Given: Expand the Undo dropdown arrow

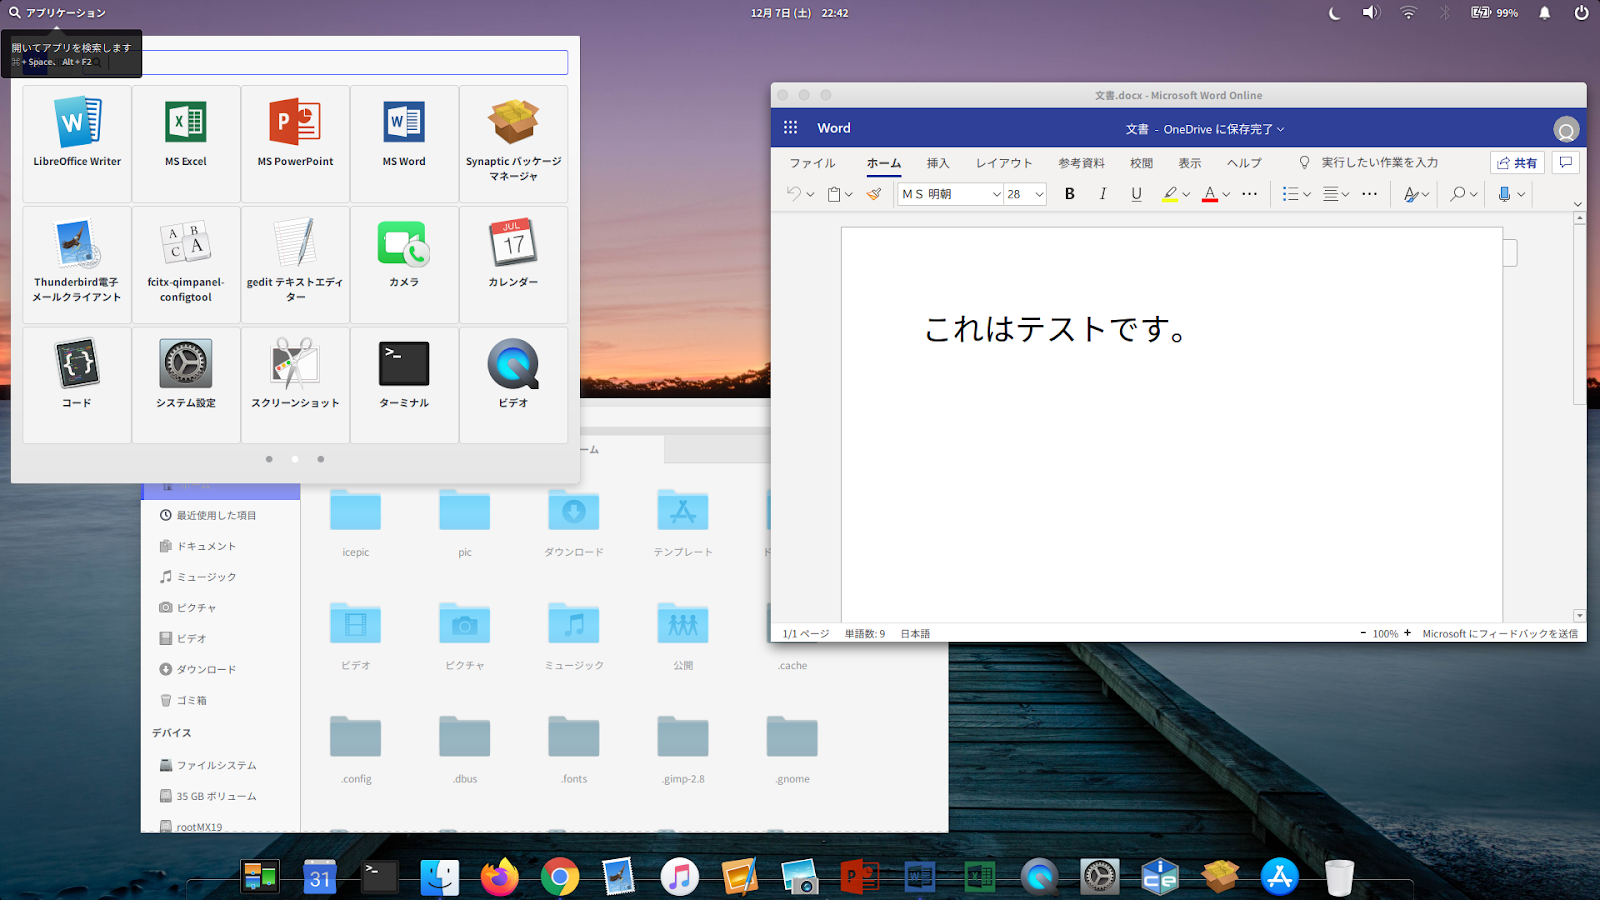Looking at the screenshot, I should click(x=810, y=194).
